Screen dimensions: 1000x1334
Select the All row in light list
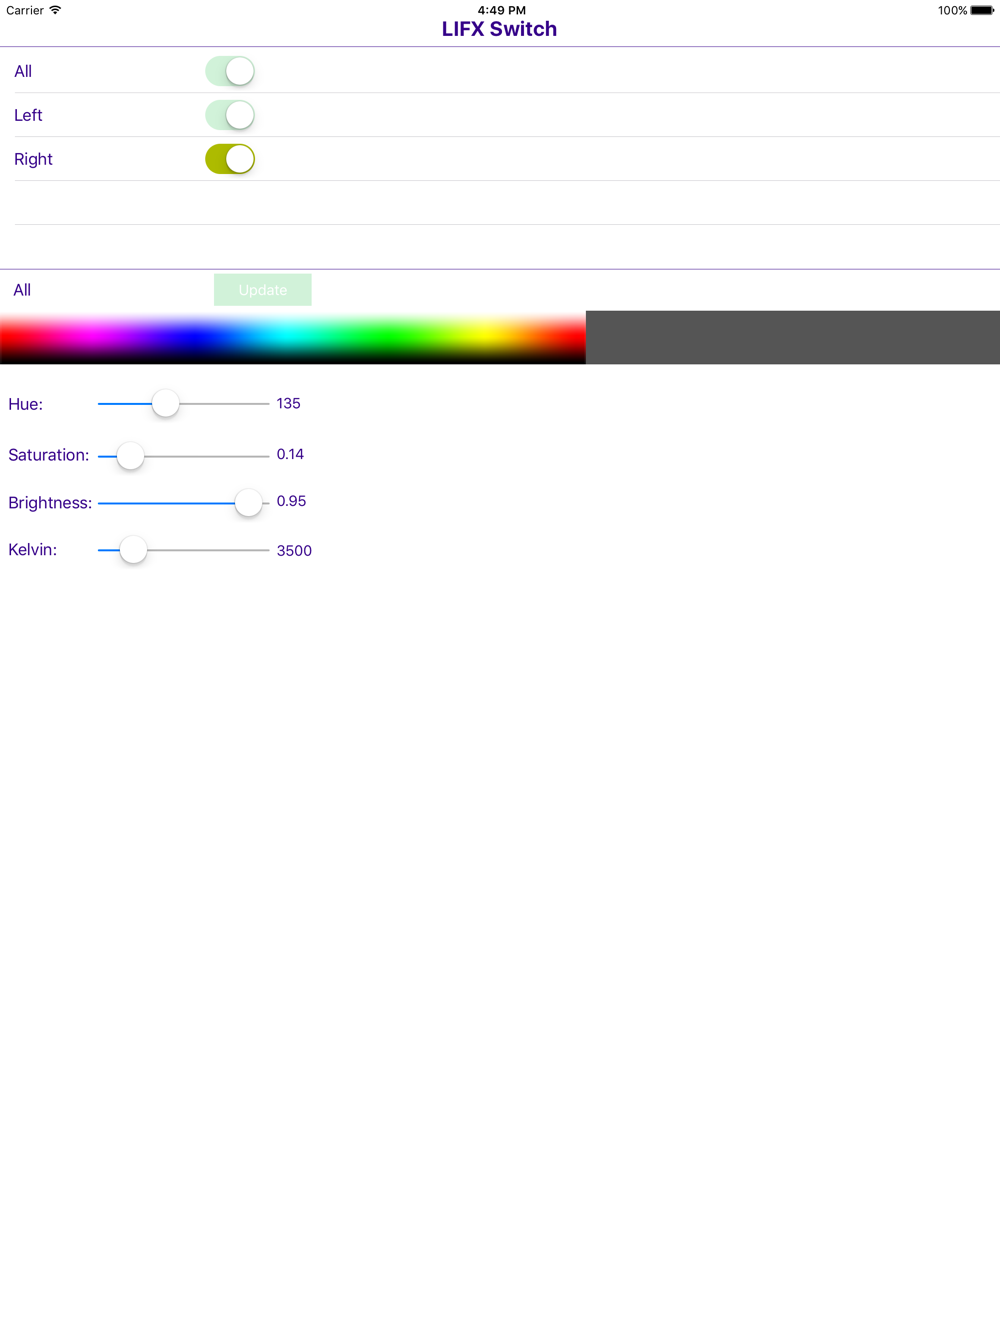coord(500,71)
